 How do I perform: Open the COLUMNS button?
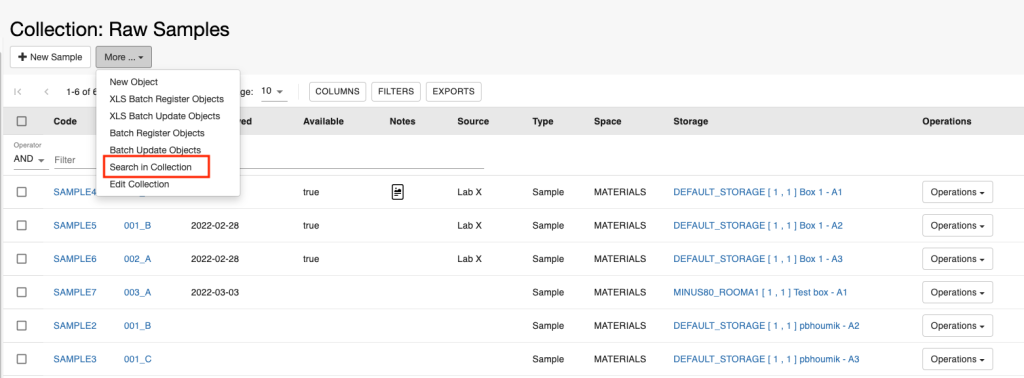(x=337, y=91)
